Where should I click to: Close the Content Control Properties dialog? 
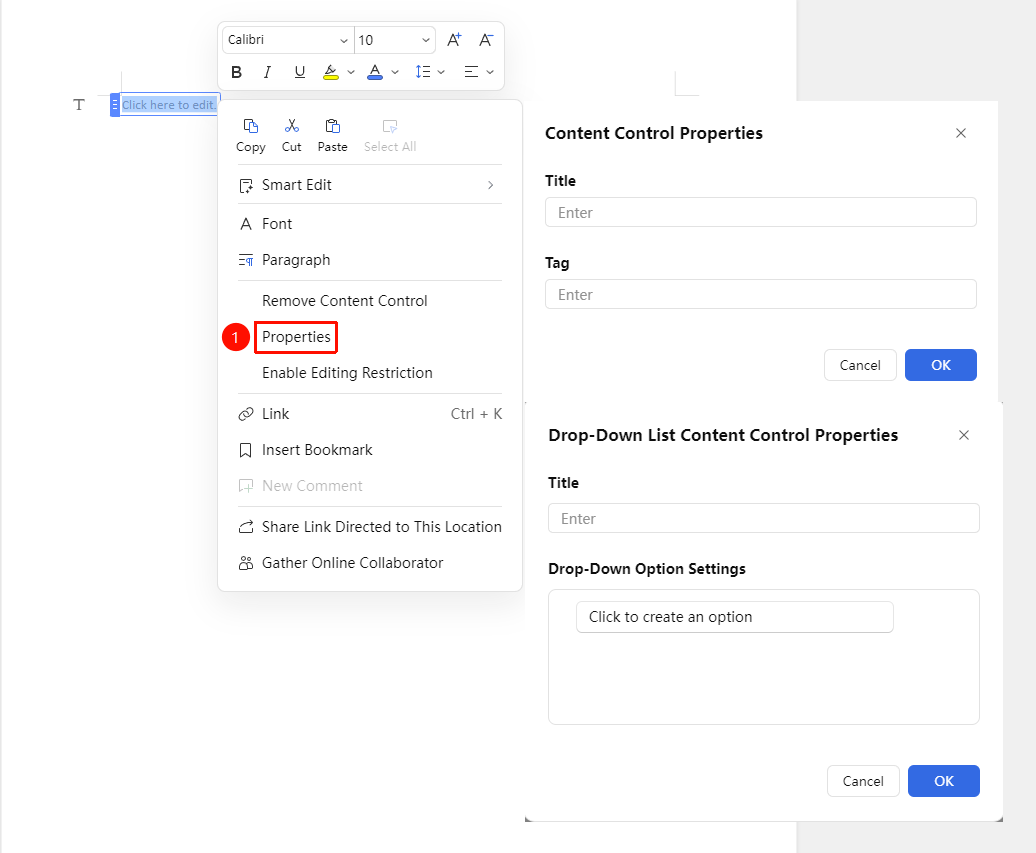point(961,133)
